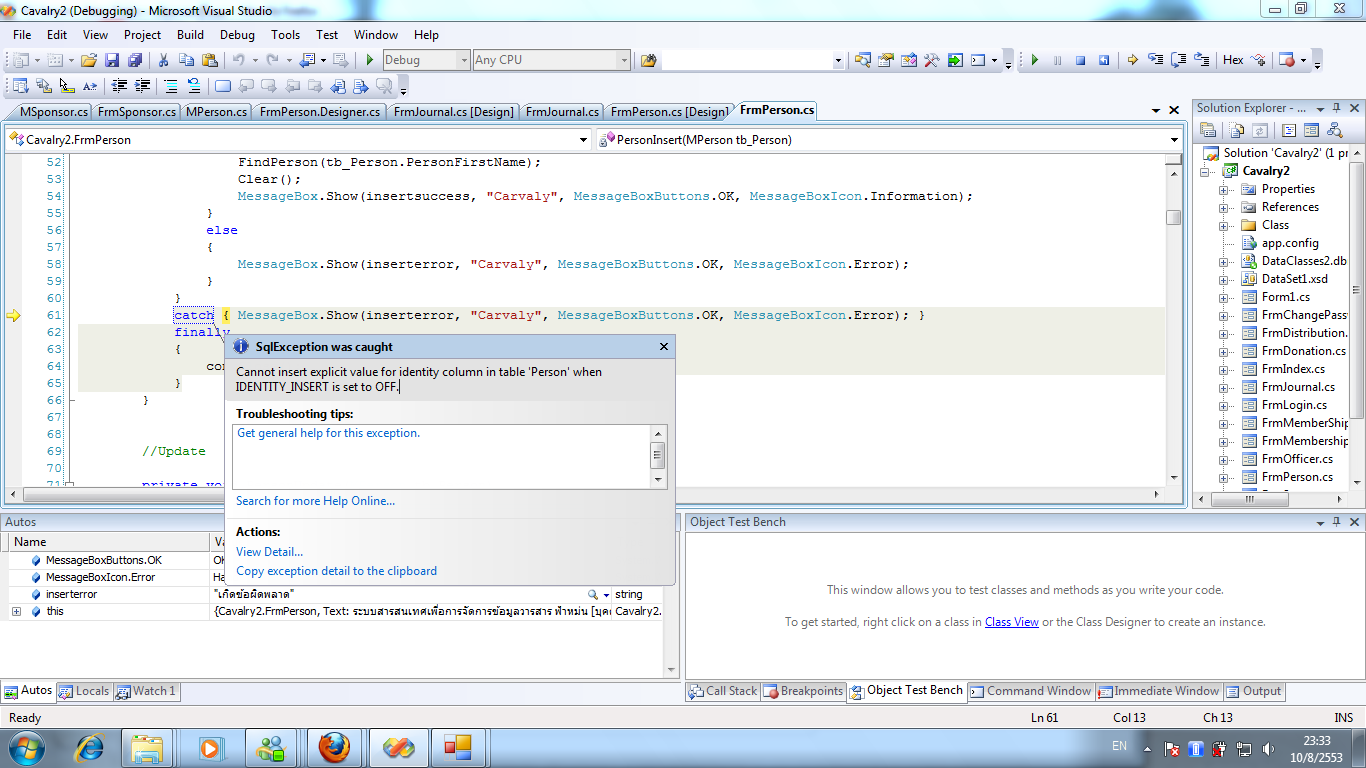1366x768 pixels.
Task: Click Properties icon in Solution Explorer toolbar
Action: coord(1208,130)
